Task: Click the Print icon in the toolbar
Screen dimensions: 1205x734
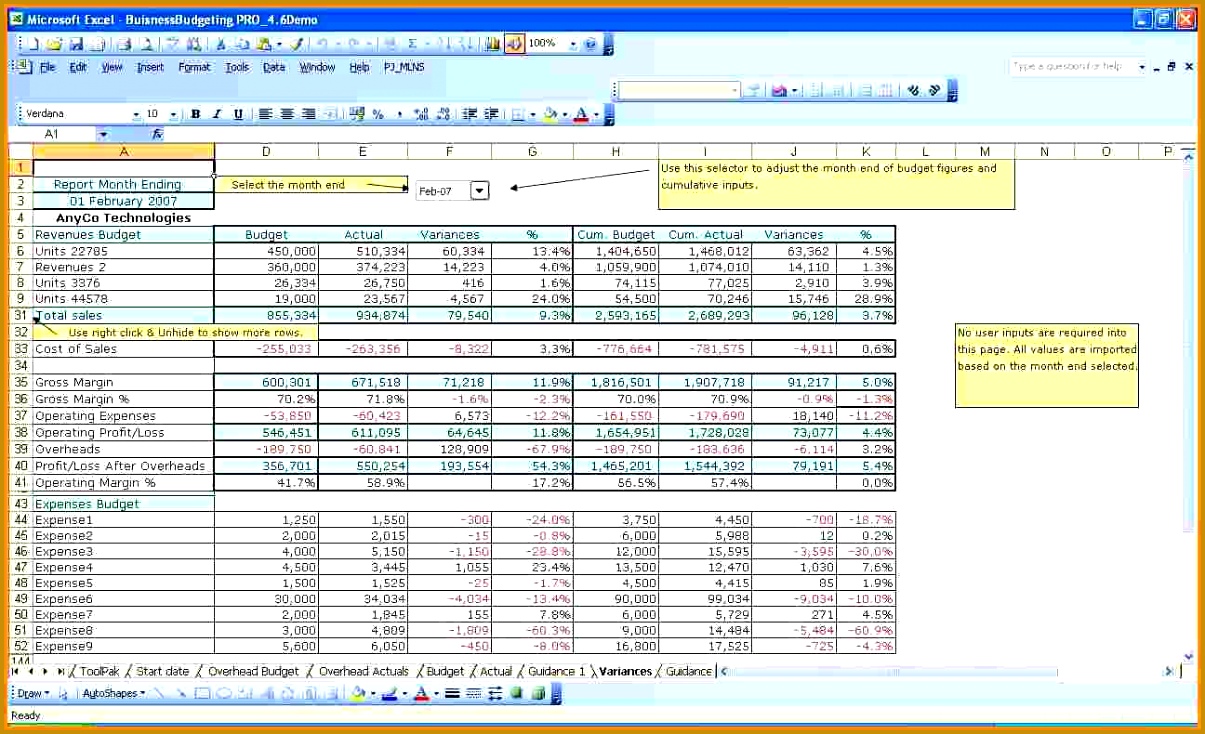Action: 124,44
